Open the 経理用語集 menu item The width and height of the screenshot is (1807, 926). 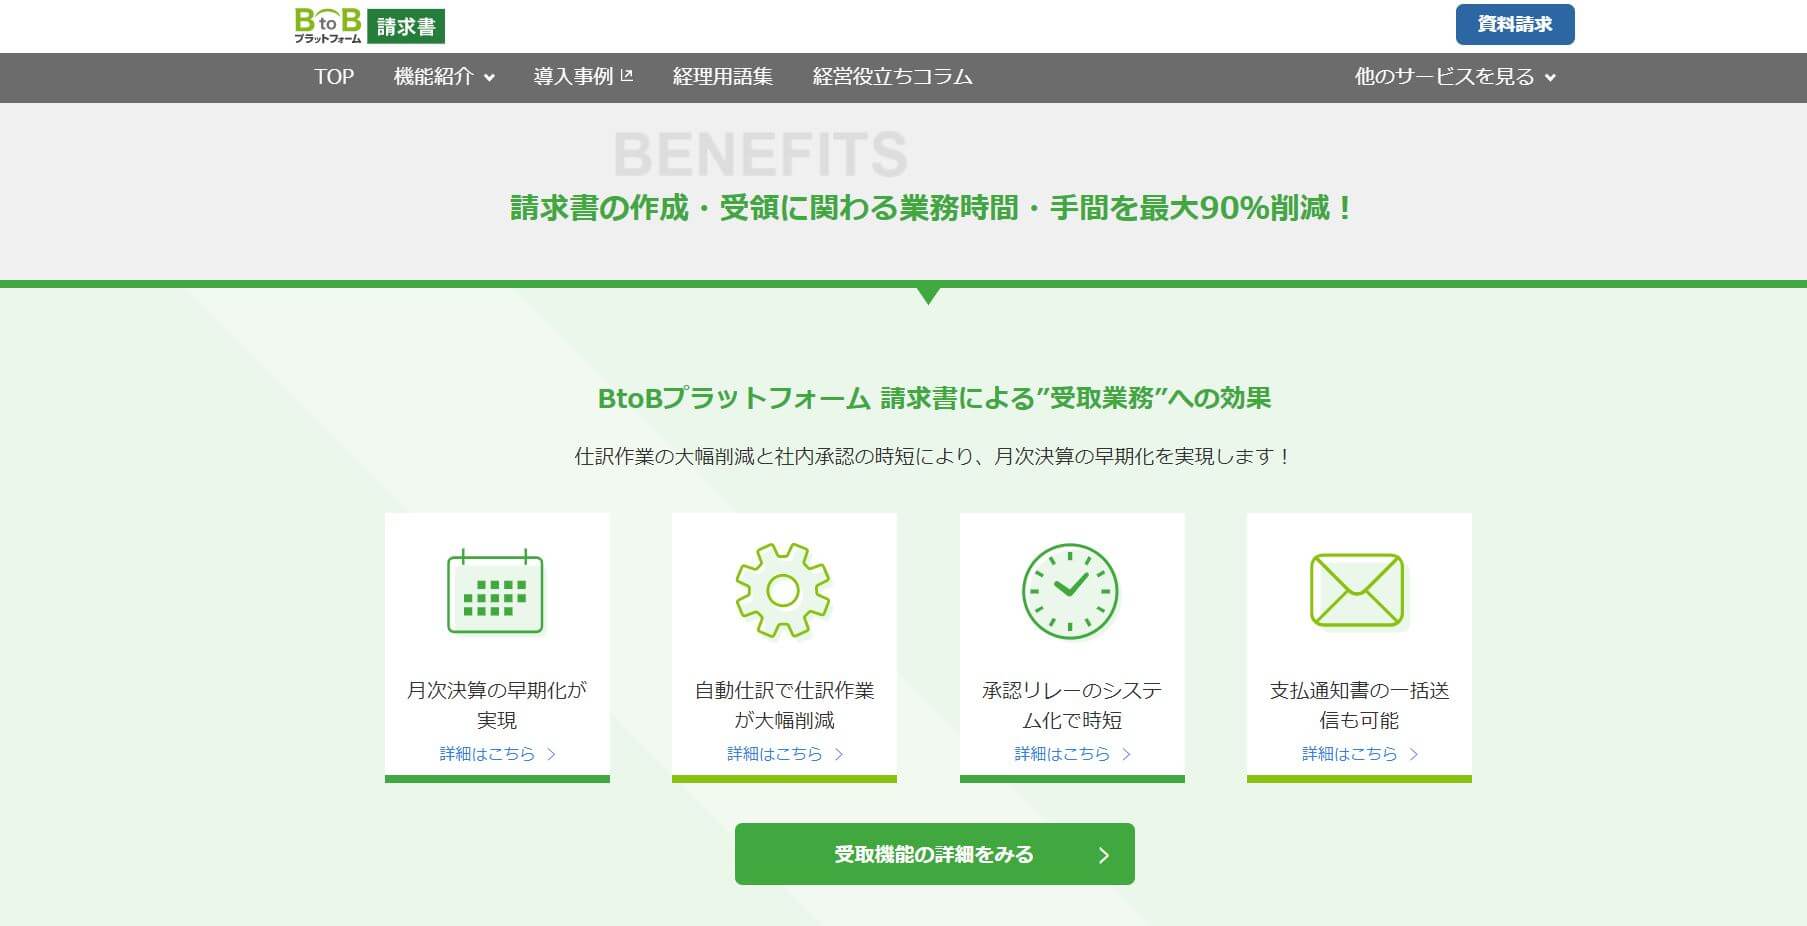click(723, 77)
